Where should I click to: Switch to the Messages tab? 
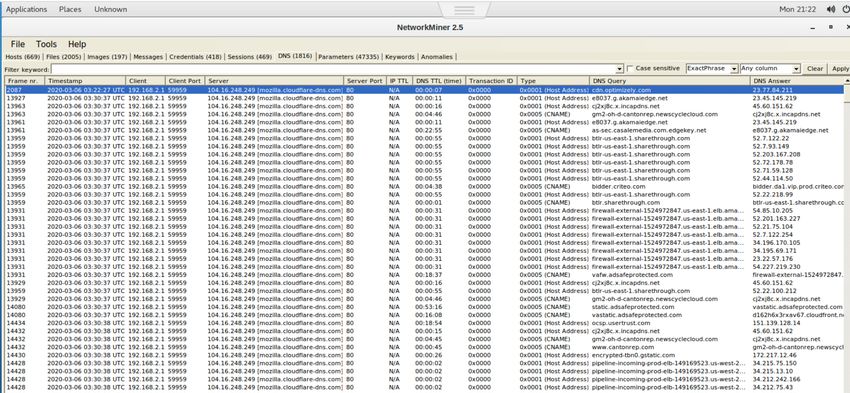[148, 56]
